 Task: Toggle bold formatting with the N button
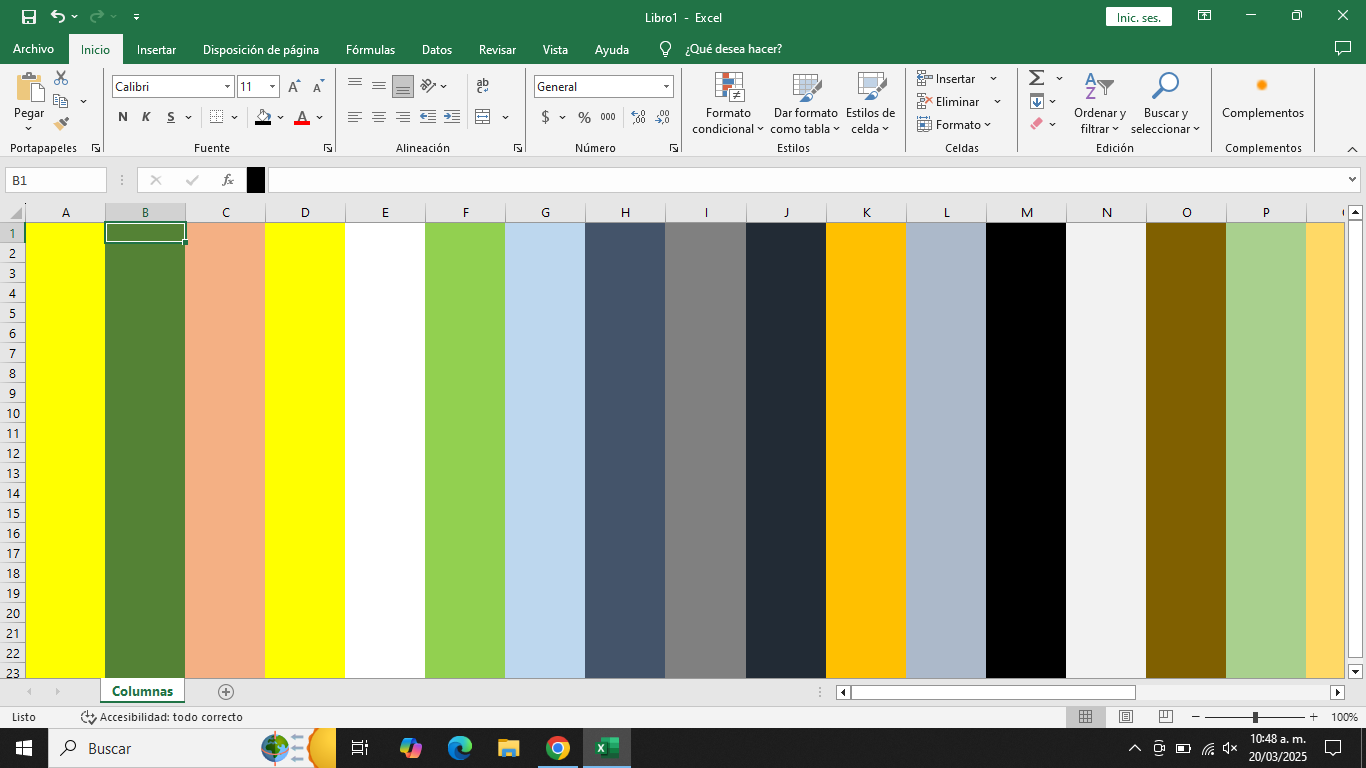pyautogui.click(x=123, y=117)
